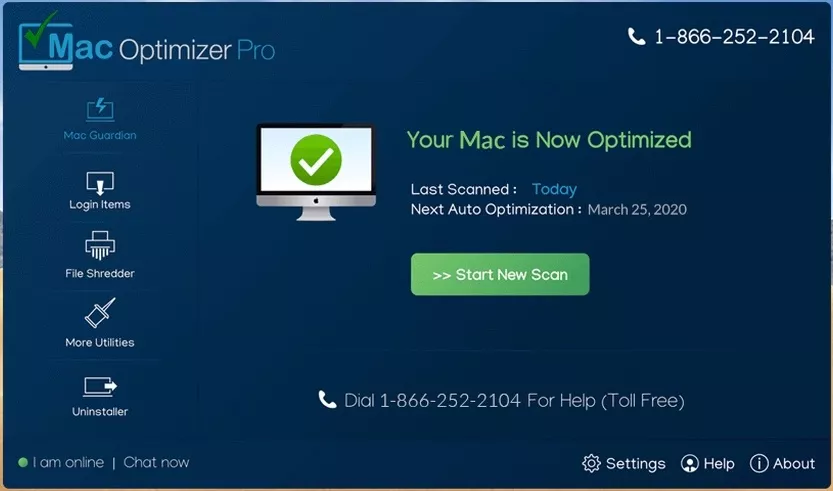
Task: Click the Settings gear icon
Action: click(591, 463)
